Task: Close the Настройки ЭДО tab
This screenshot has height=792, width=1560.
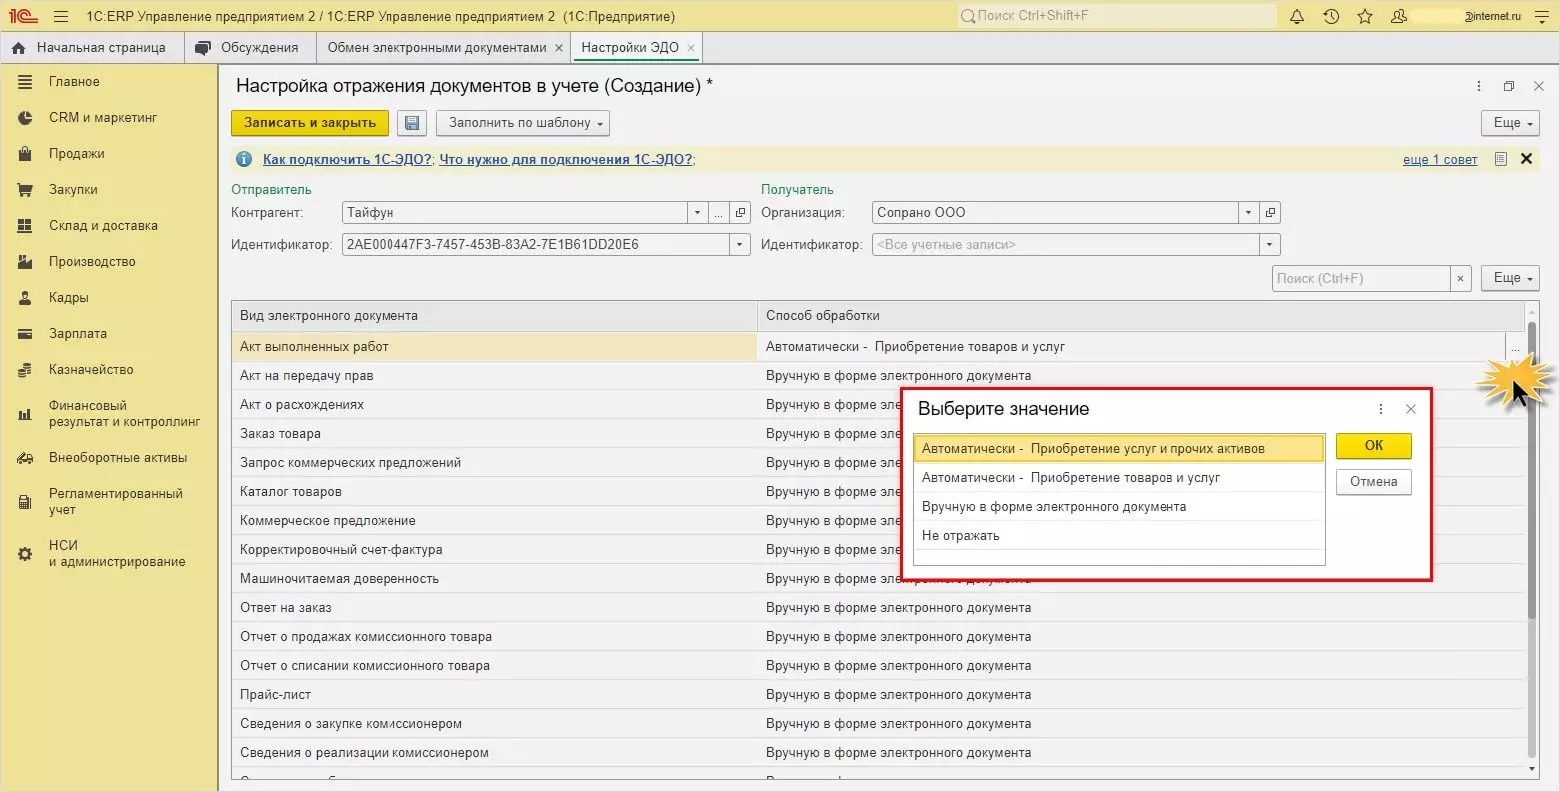Action: [x=691, y=48]
